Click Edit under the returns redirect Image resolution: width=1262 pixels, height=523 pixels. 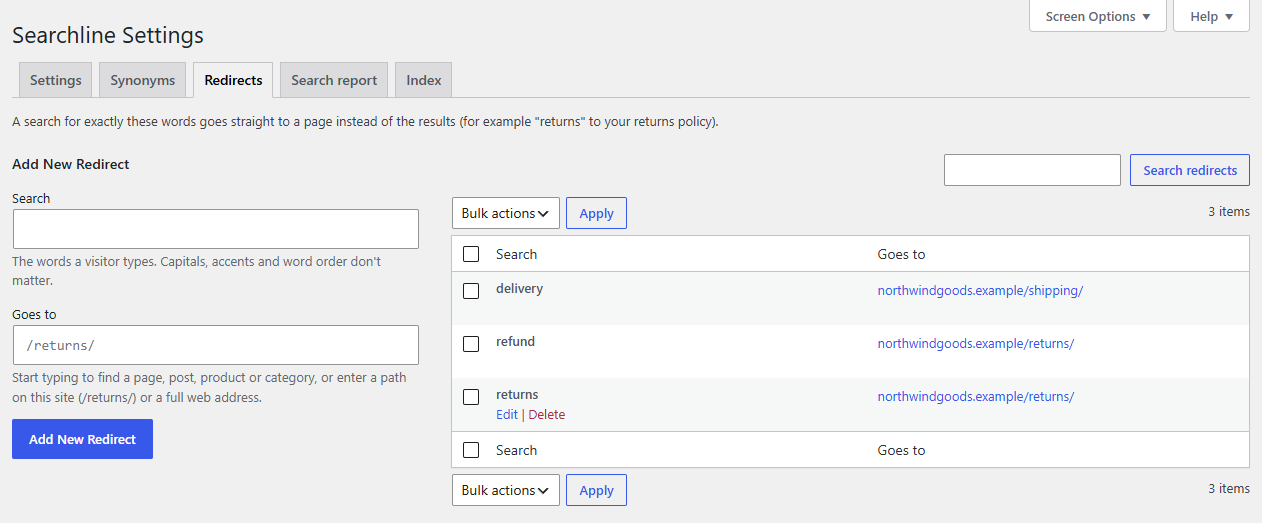507,415
